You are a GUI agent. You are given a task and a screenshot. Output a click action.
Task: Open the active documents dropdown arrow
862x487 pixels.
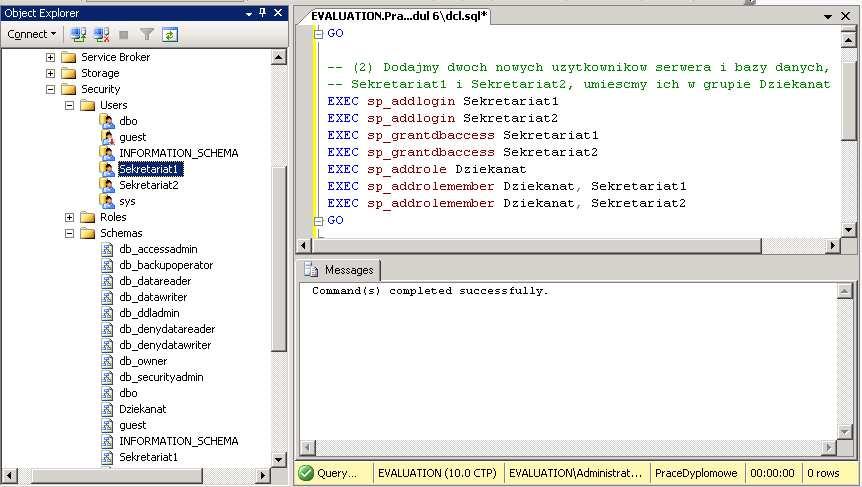coord(828,16)
